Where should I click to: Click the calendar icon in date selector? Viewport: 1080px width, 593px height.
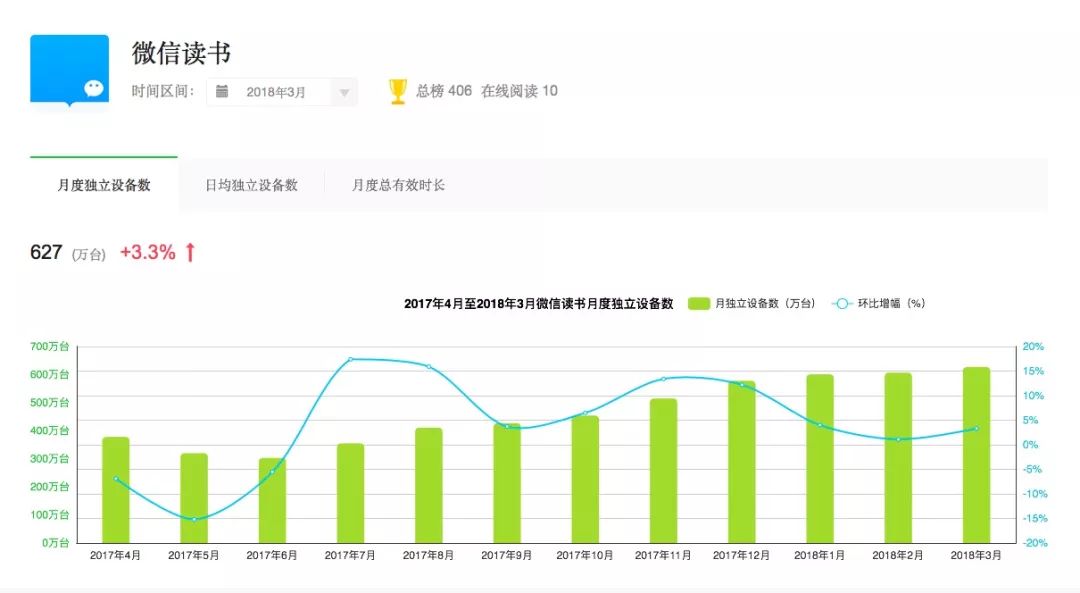click(222, 92)
